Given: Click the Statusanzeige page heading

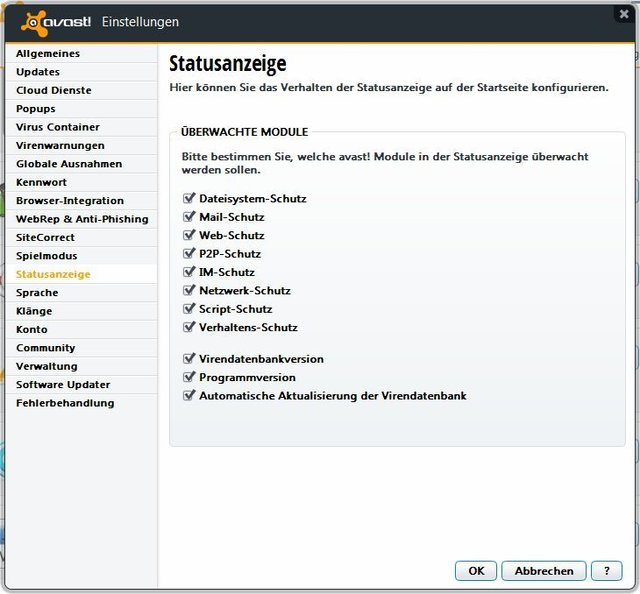Looking at the screenshot, I should 228,64.
